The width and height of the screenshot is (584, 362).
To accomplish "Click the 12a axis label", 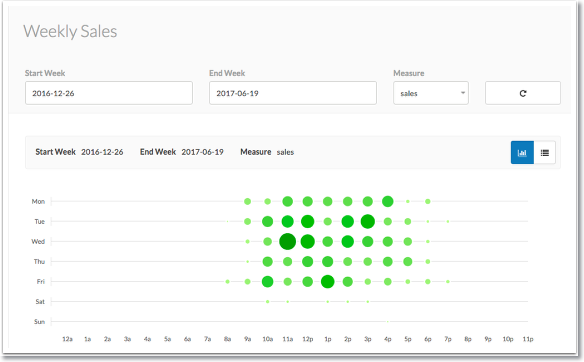I will [67, 339].
